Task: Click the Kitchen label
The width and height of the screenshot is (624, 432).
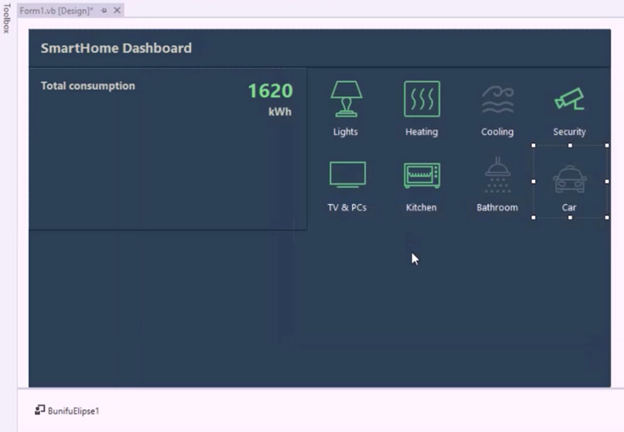Action: click(421, 207)
